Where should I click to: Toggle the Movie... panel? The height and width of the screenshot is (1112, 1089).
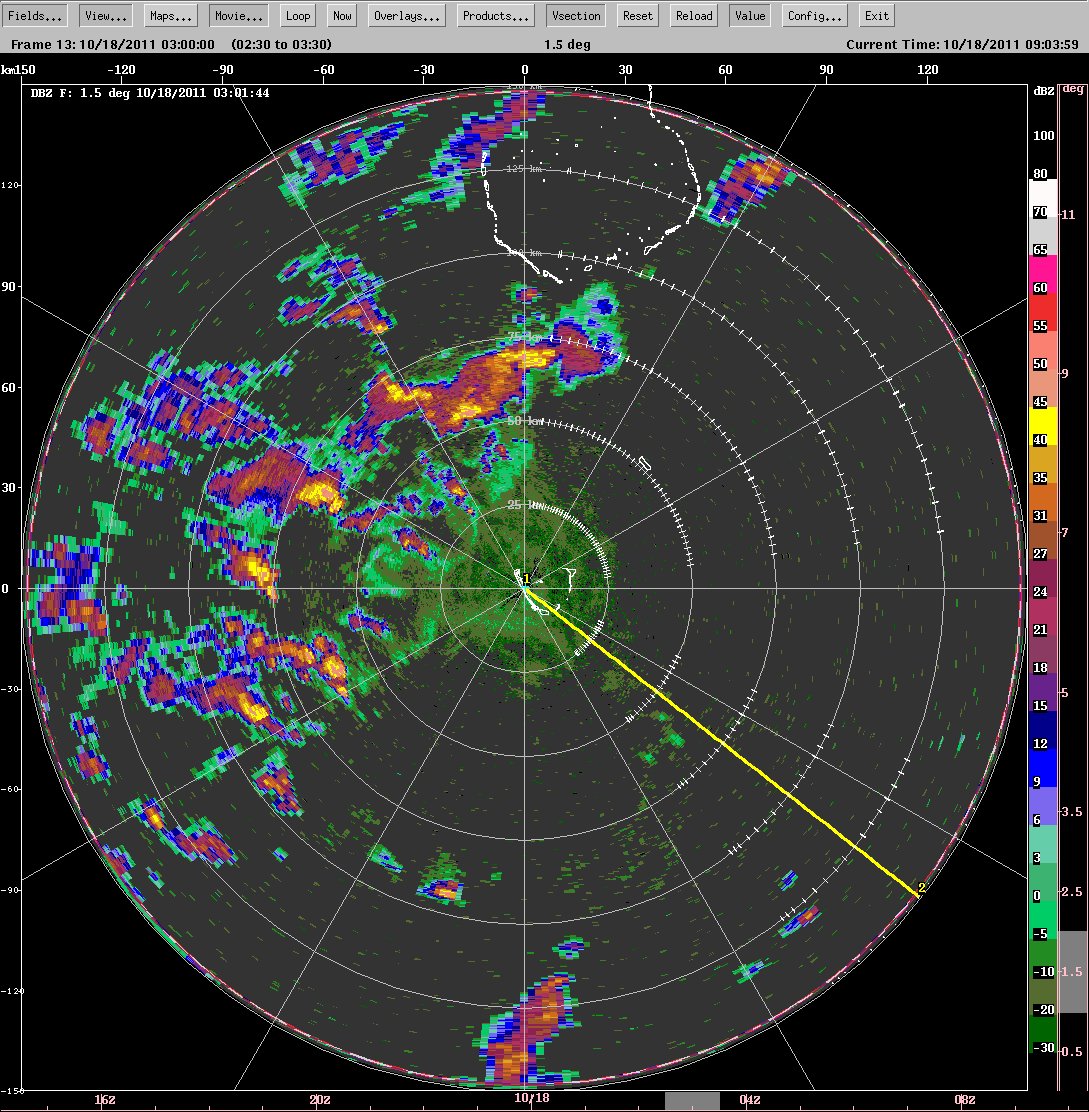239,16
